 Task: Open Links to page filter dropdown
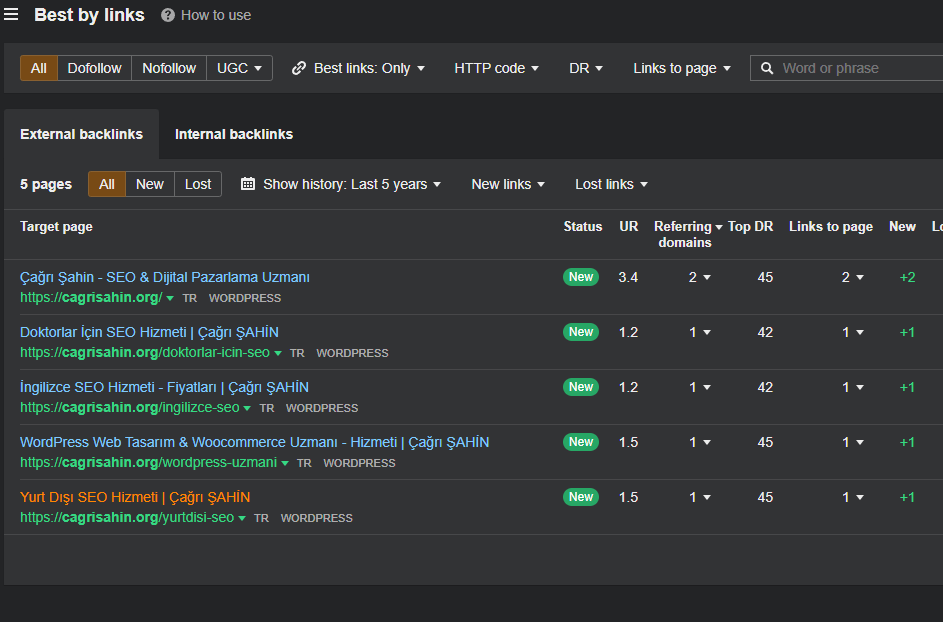682,68
